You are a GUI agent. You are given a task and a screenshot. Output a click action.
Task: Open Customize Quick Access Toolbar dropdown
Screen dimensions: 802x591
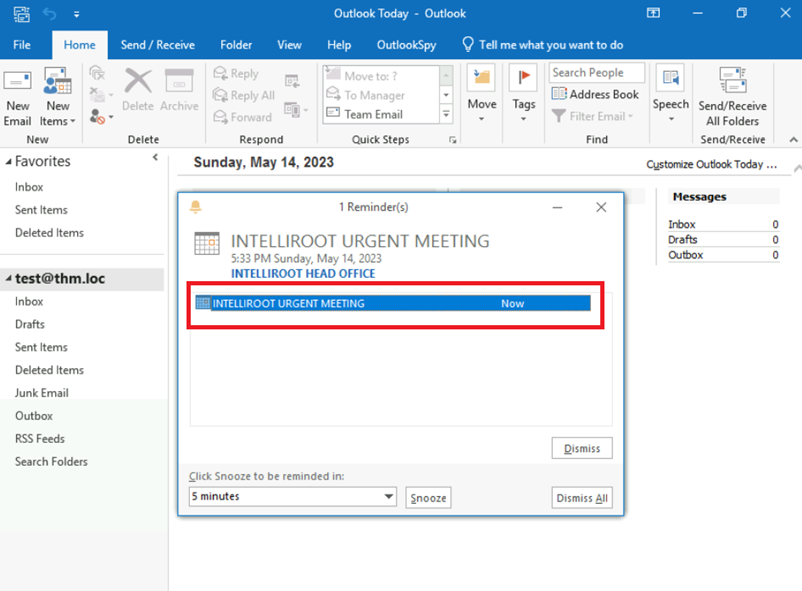[x=76, y=14]
